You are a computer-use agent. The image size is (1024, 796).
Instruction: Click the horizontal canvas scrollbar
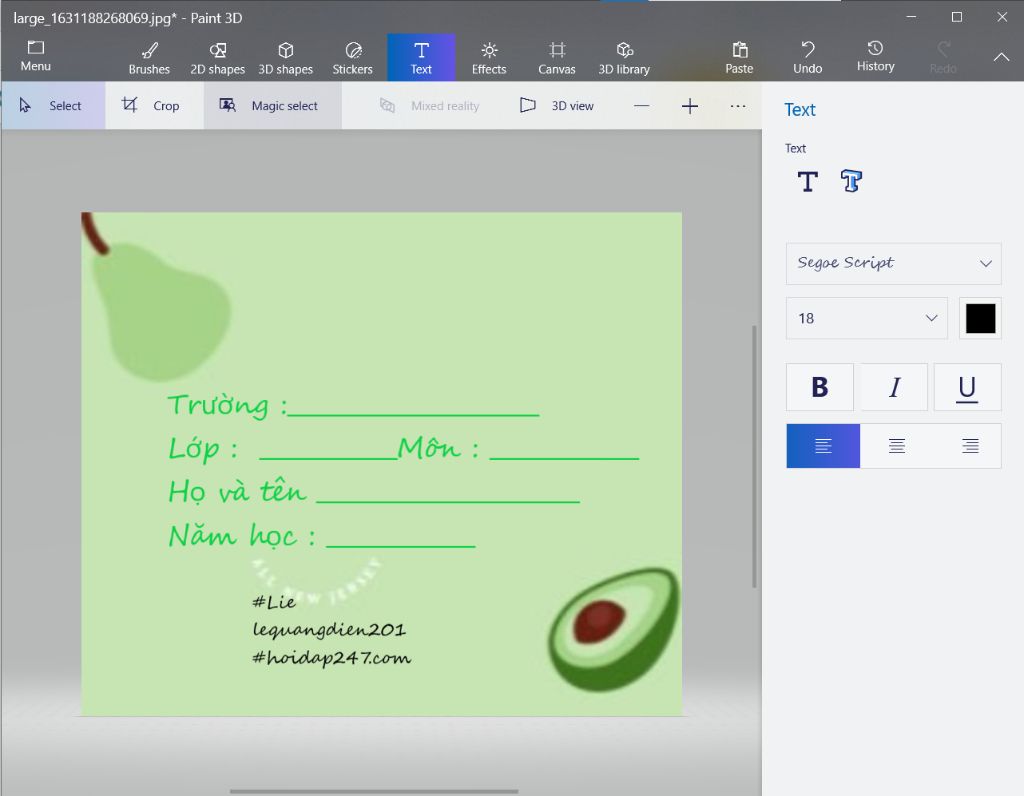click(x=374, y=791)
